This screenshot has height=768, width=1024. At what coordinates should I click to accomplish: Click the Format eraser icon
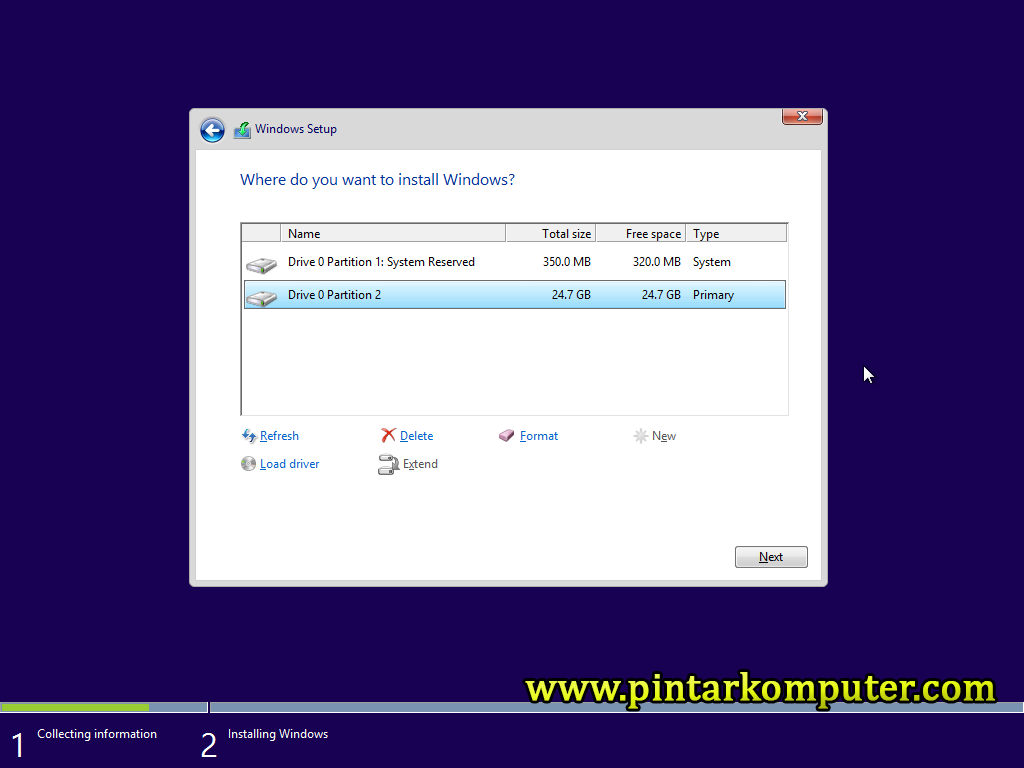507,436
